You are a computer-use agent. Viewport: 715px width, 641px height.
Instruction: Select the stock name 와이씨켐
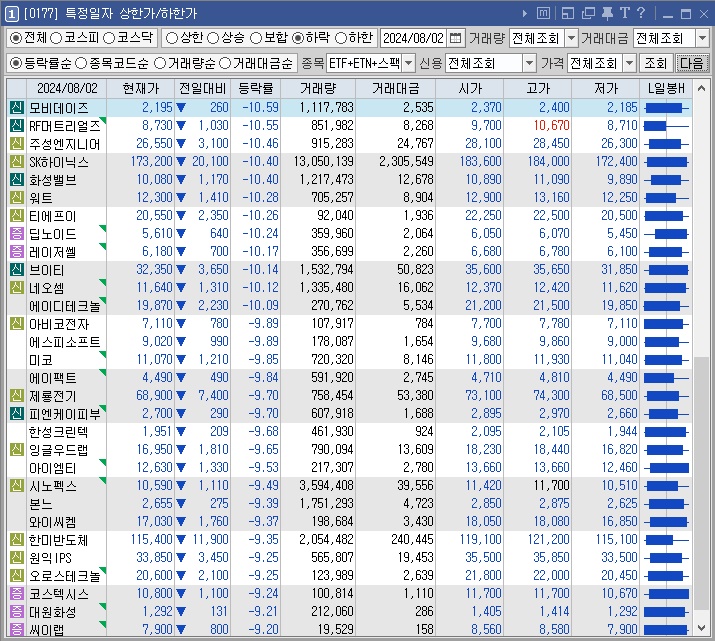[52, 522]
